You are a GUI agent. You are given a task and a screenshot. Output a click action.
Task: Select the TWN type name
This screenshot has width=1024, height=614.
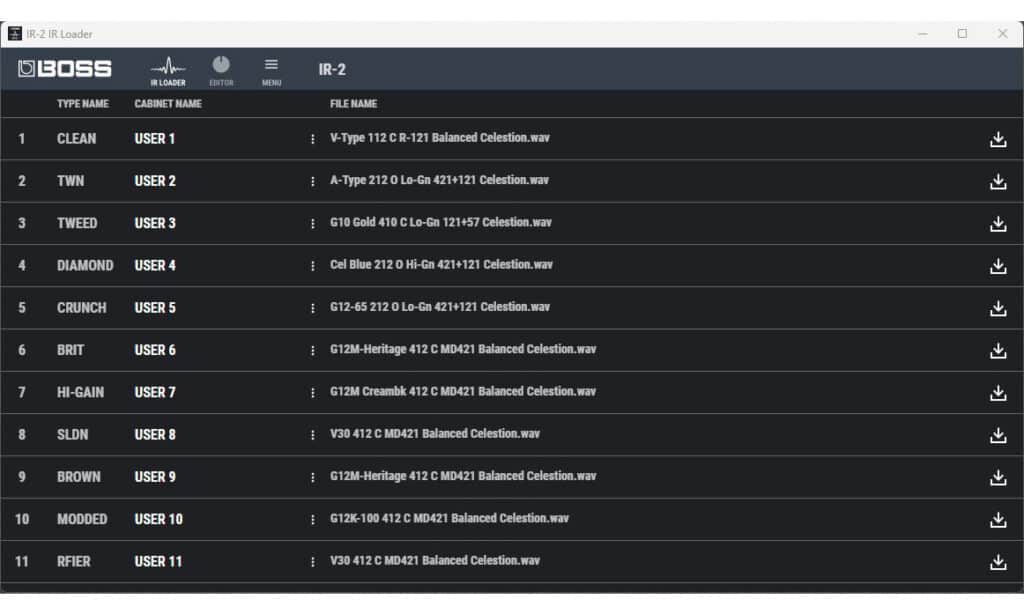pyautogui.click(x=71, y=181)
